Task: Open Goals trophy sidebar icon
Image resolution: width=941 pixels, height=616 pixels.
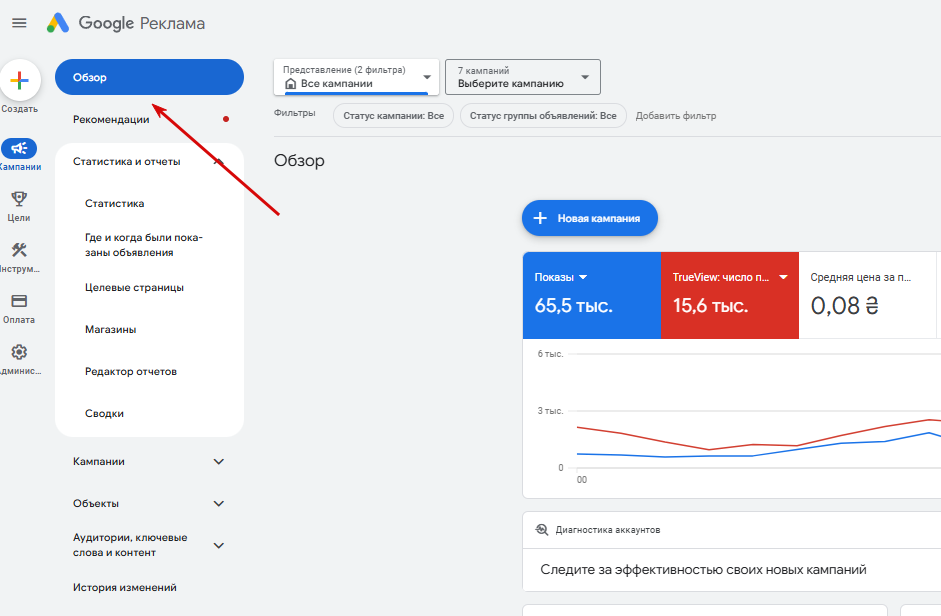Action: 19,199
